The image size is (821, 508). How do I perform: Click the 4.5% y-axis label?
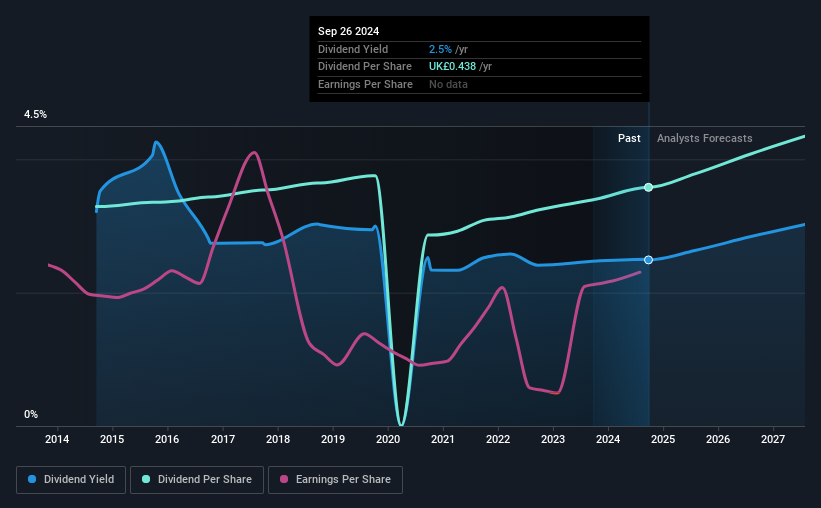35,114
